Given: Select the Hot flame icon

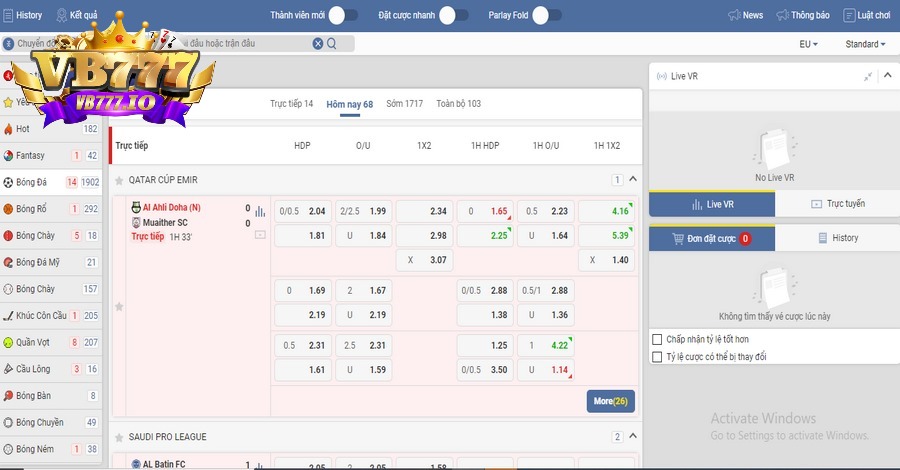Looking at the screenshot, I should pos(8,129).
